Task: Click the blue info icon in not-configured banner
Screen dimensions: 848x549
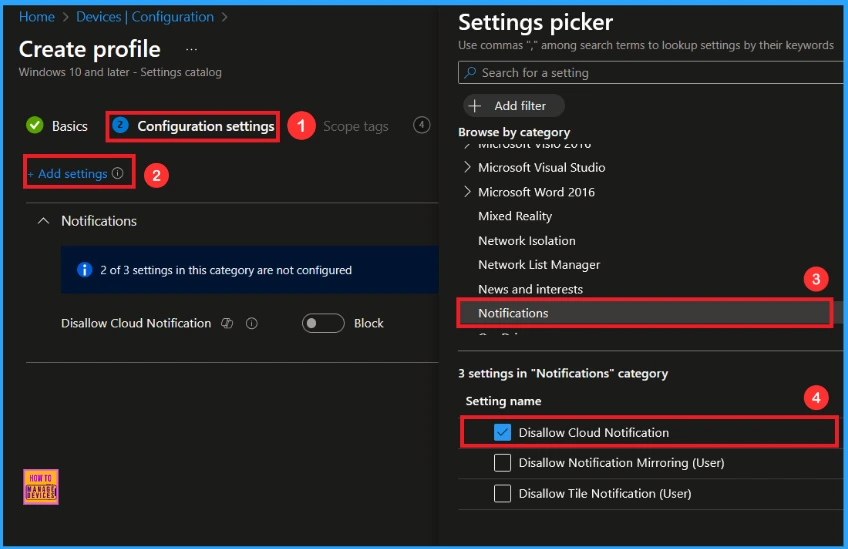Action: (x=84, y=269)
